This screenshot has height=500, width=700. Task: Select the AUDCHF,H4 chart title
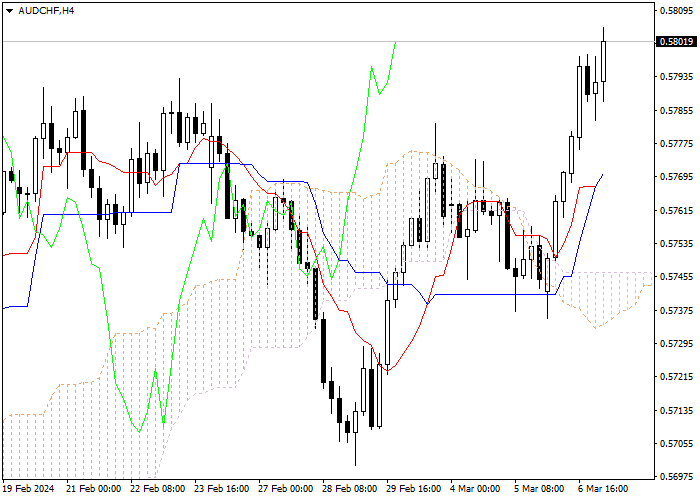coord(46,11)
